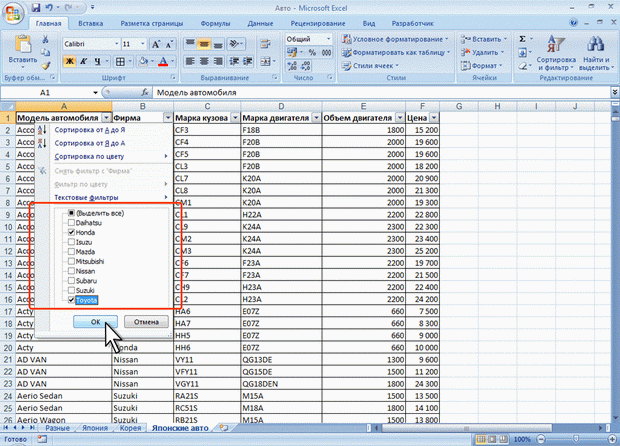Image resolution: width=620 pixels, height=446 pixels.
Task: Align text to the right
Action: click(218, 61)
